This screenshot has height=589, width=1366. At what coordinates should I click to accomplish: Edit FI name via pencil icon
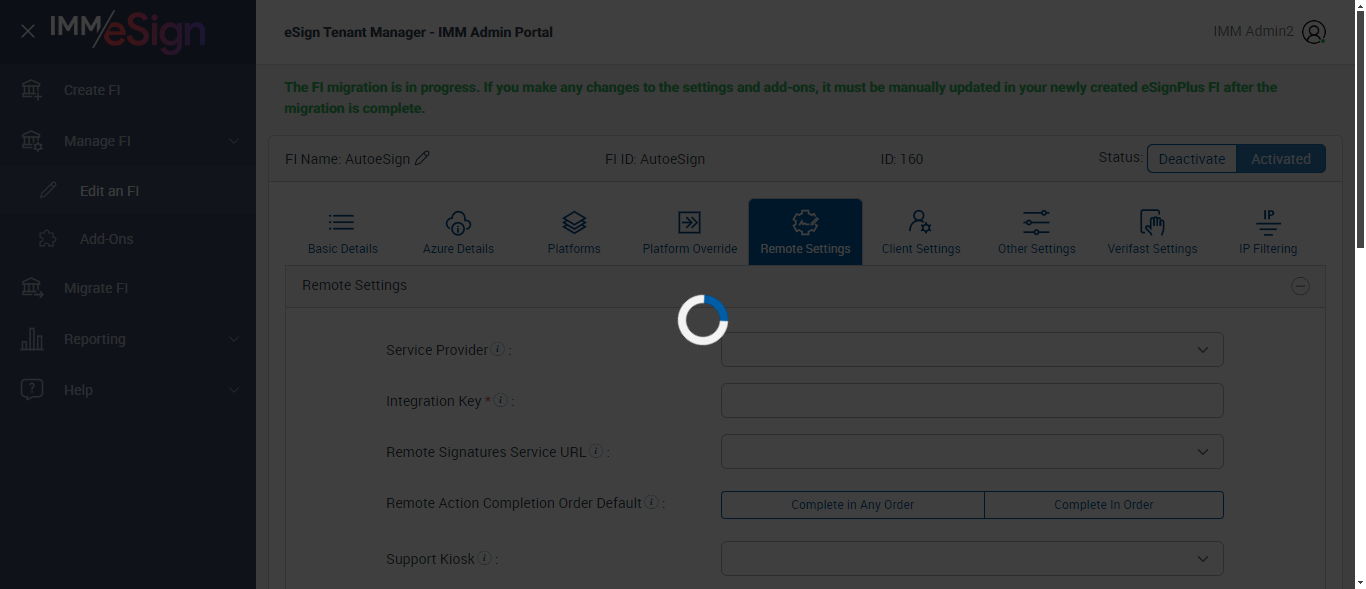(422, 158)
